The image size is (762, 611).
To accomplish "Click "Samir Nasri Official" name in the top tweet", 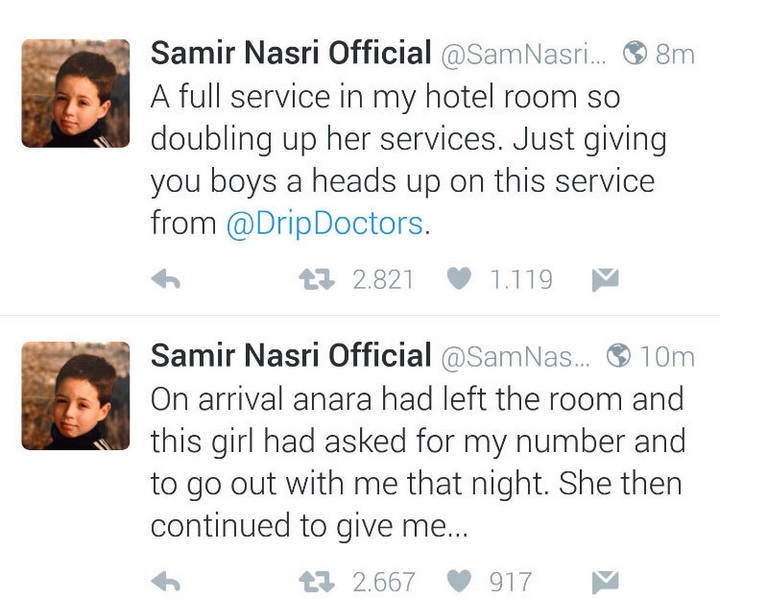I will 290,53.
